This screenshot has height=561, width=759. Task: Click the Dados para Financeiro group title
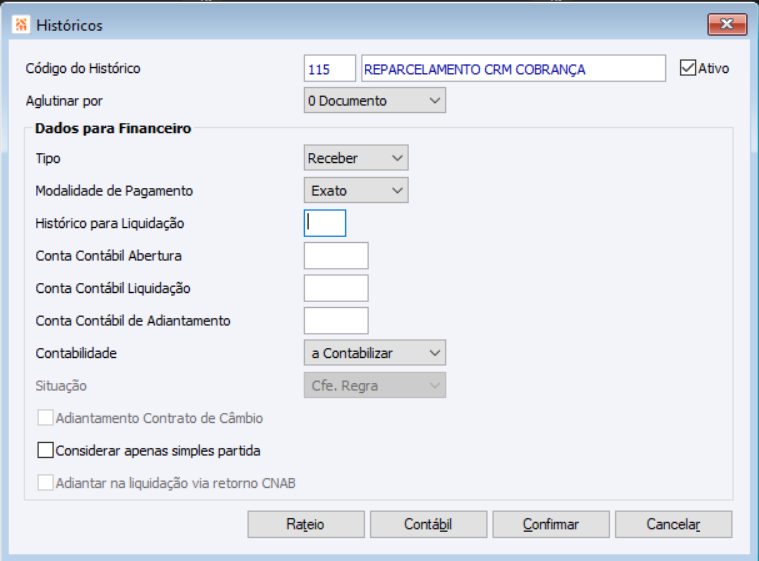[113, 128]
